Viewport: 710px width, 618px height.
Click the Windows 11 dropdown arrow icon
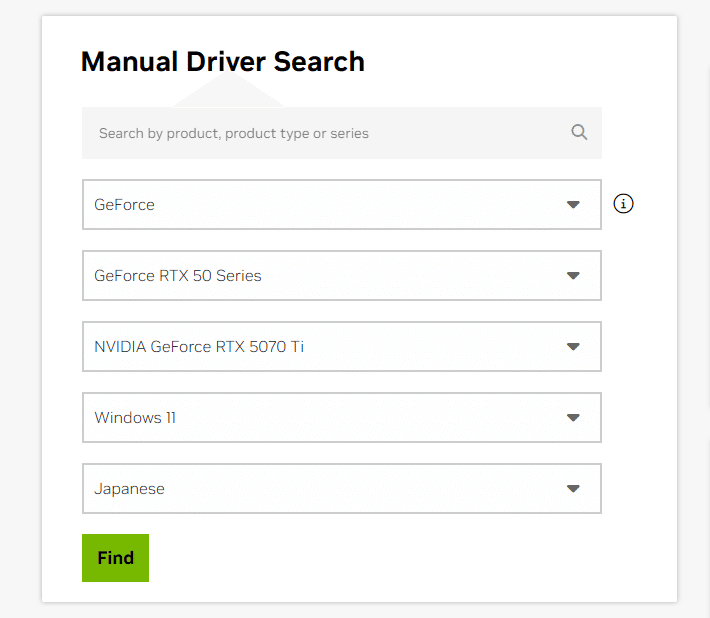[x=573, y=418]
